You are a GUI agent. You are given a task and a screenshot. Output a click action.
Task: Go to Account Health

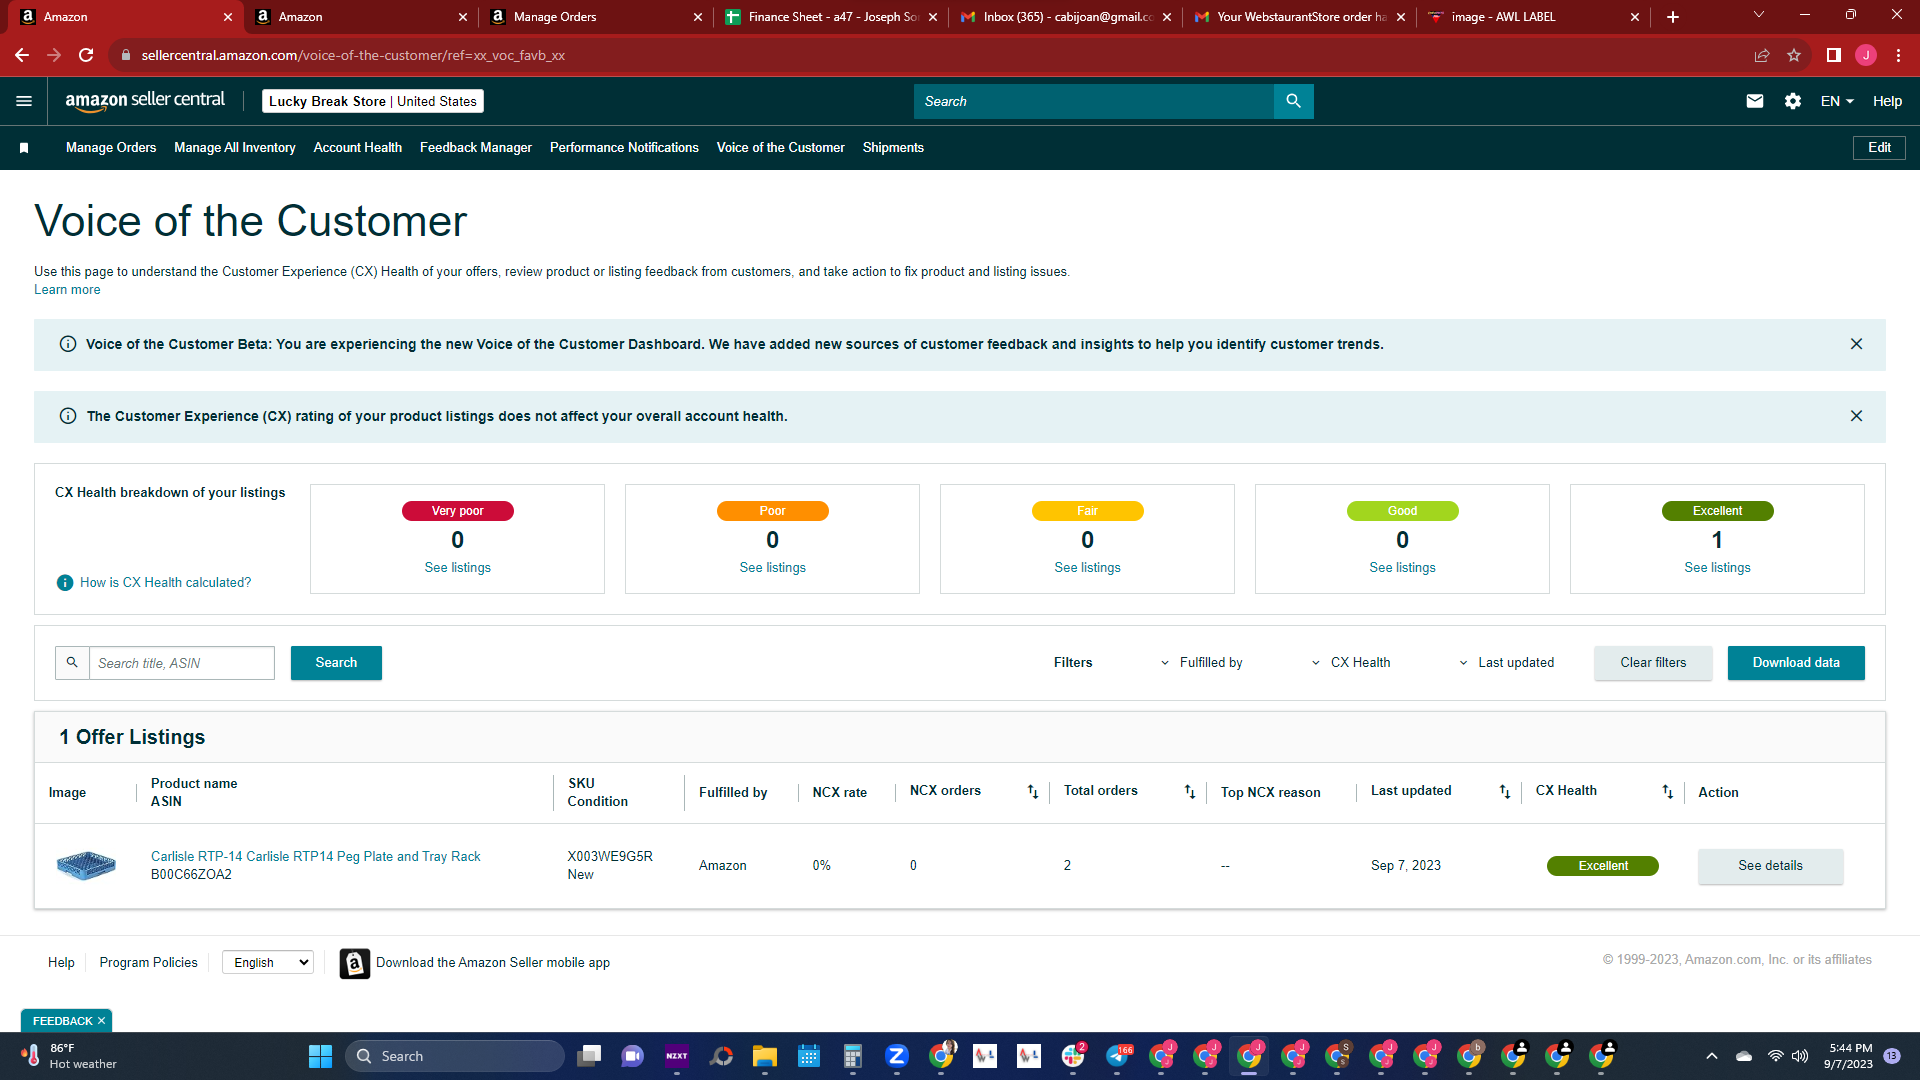point(358,148)
